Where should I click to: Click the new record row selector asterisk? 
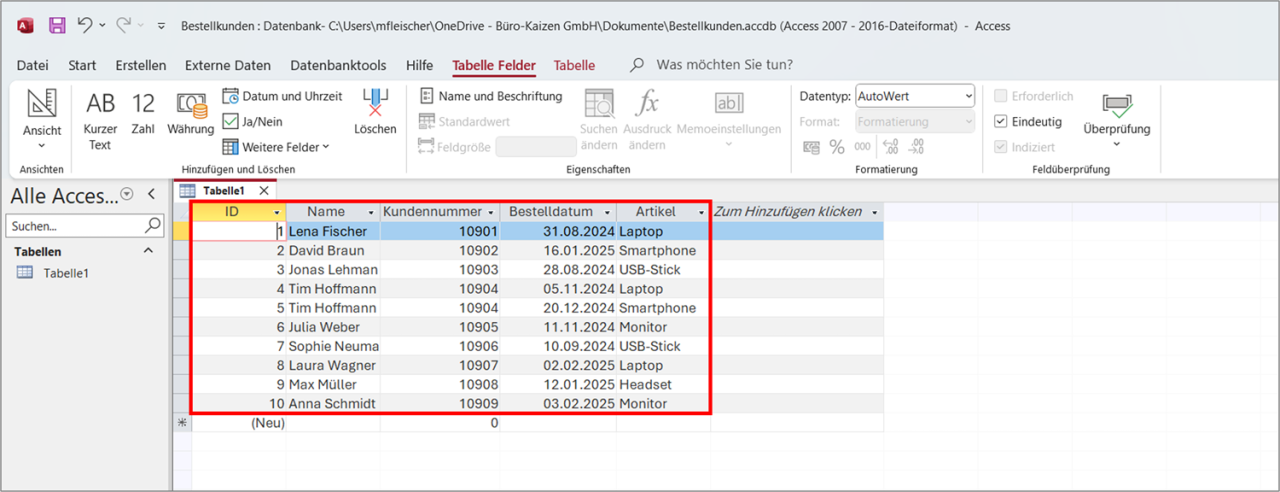click(x=181, y=423)
